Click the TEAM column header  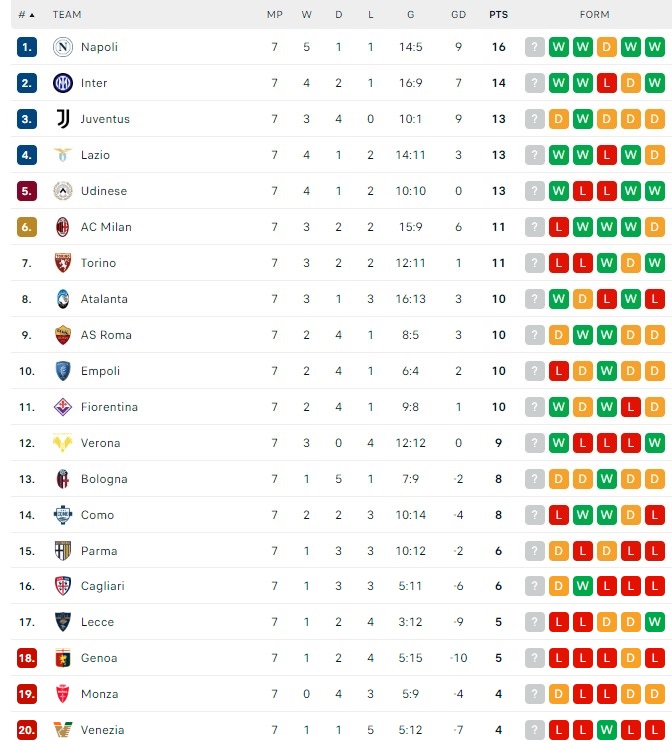coord(67,15)
